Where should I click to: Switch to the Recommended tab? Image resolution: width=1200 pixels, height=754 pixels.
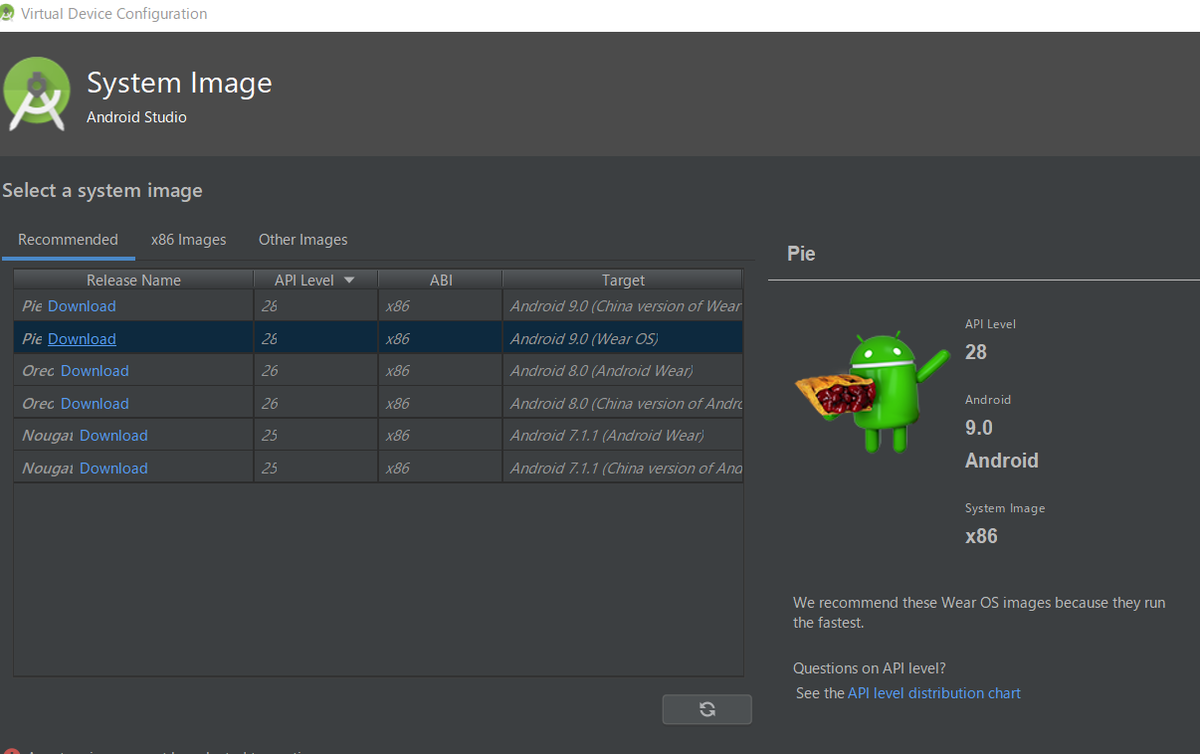[x=68, y=240]
